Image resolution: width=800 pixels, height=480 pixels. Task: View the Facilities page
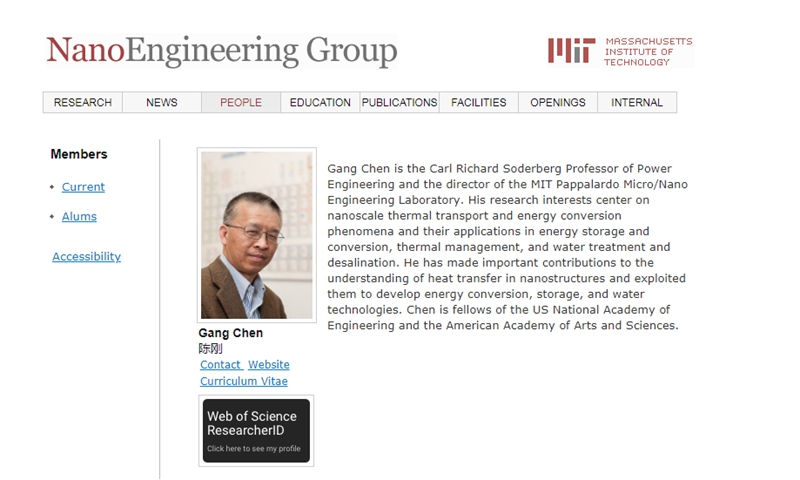click(x=478, y=102)
